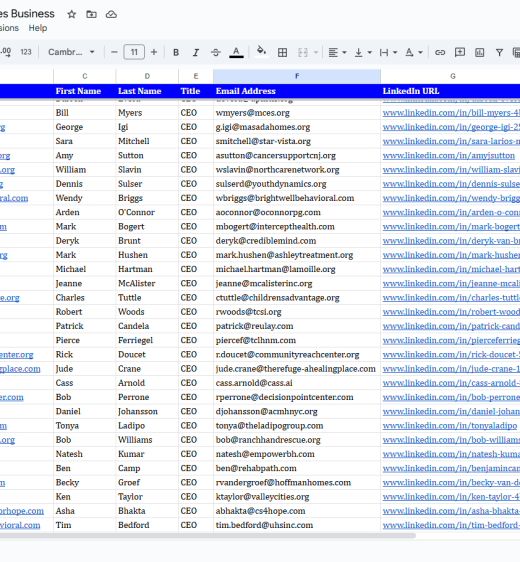
Task: Open the Cambria font family dropdown
Action: pos(71,52)
